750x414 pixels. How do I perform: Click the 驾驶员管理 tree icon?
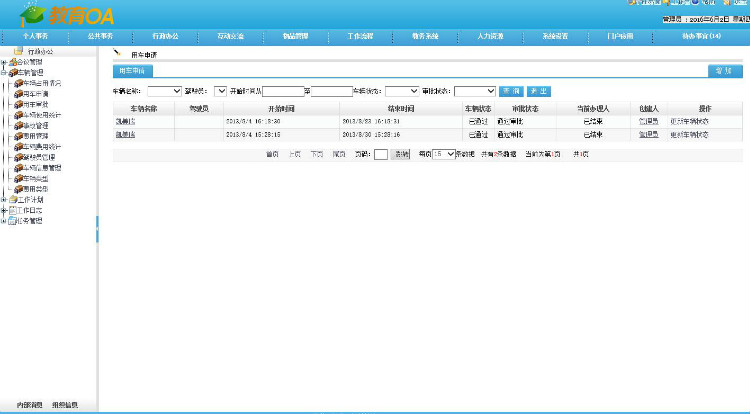pyautogui.click(x=18, y=157)
